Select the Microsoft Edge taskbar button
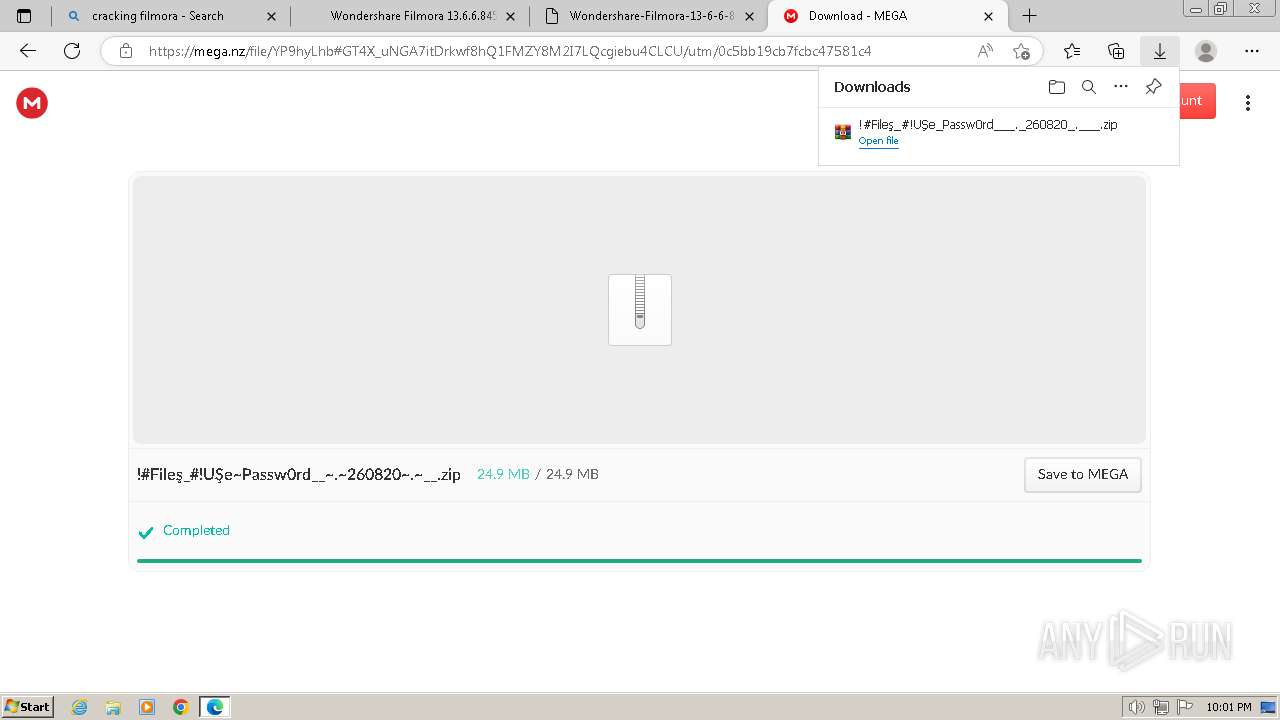Image resolution: width=1280 pixels, height=720 pixels. (x=215, y=707)
